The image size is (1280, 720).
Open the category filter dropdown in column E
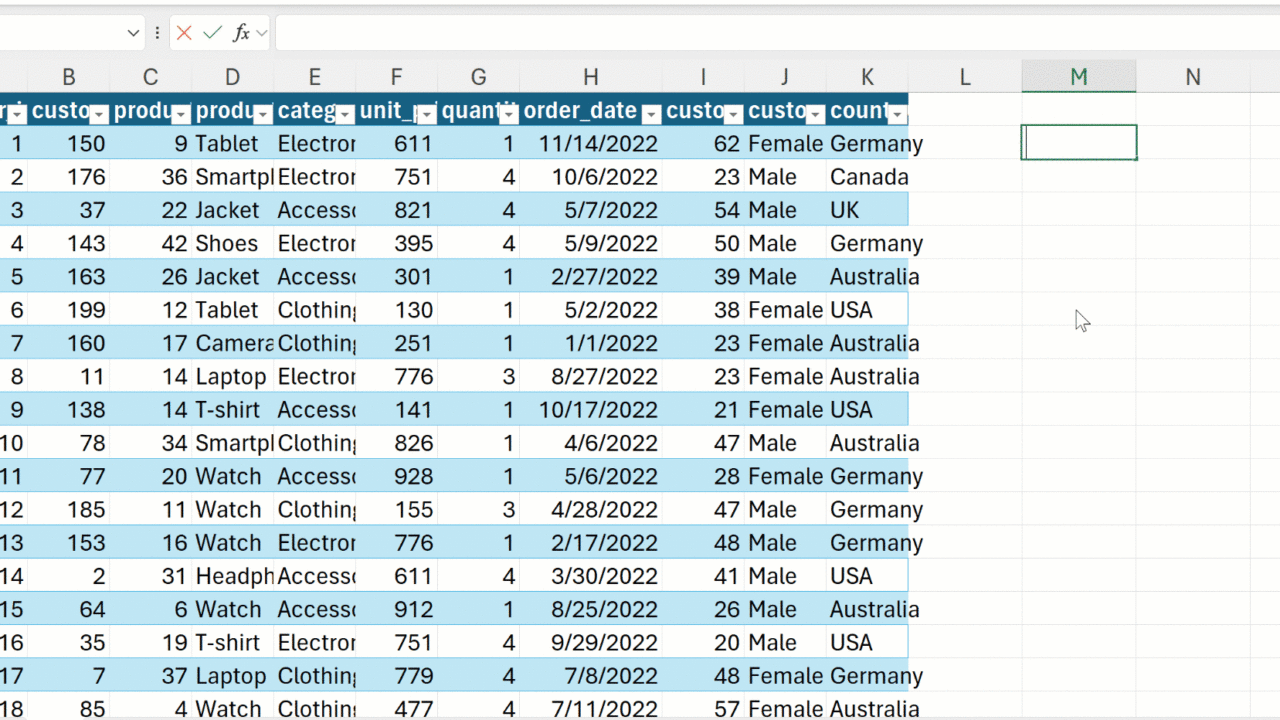point(344,114)
